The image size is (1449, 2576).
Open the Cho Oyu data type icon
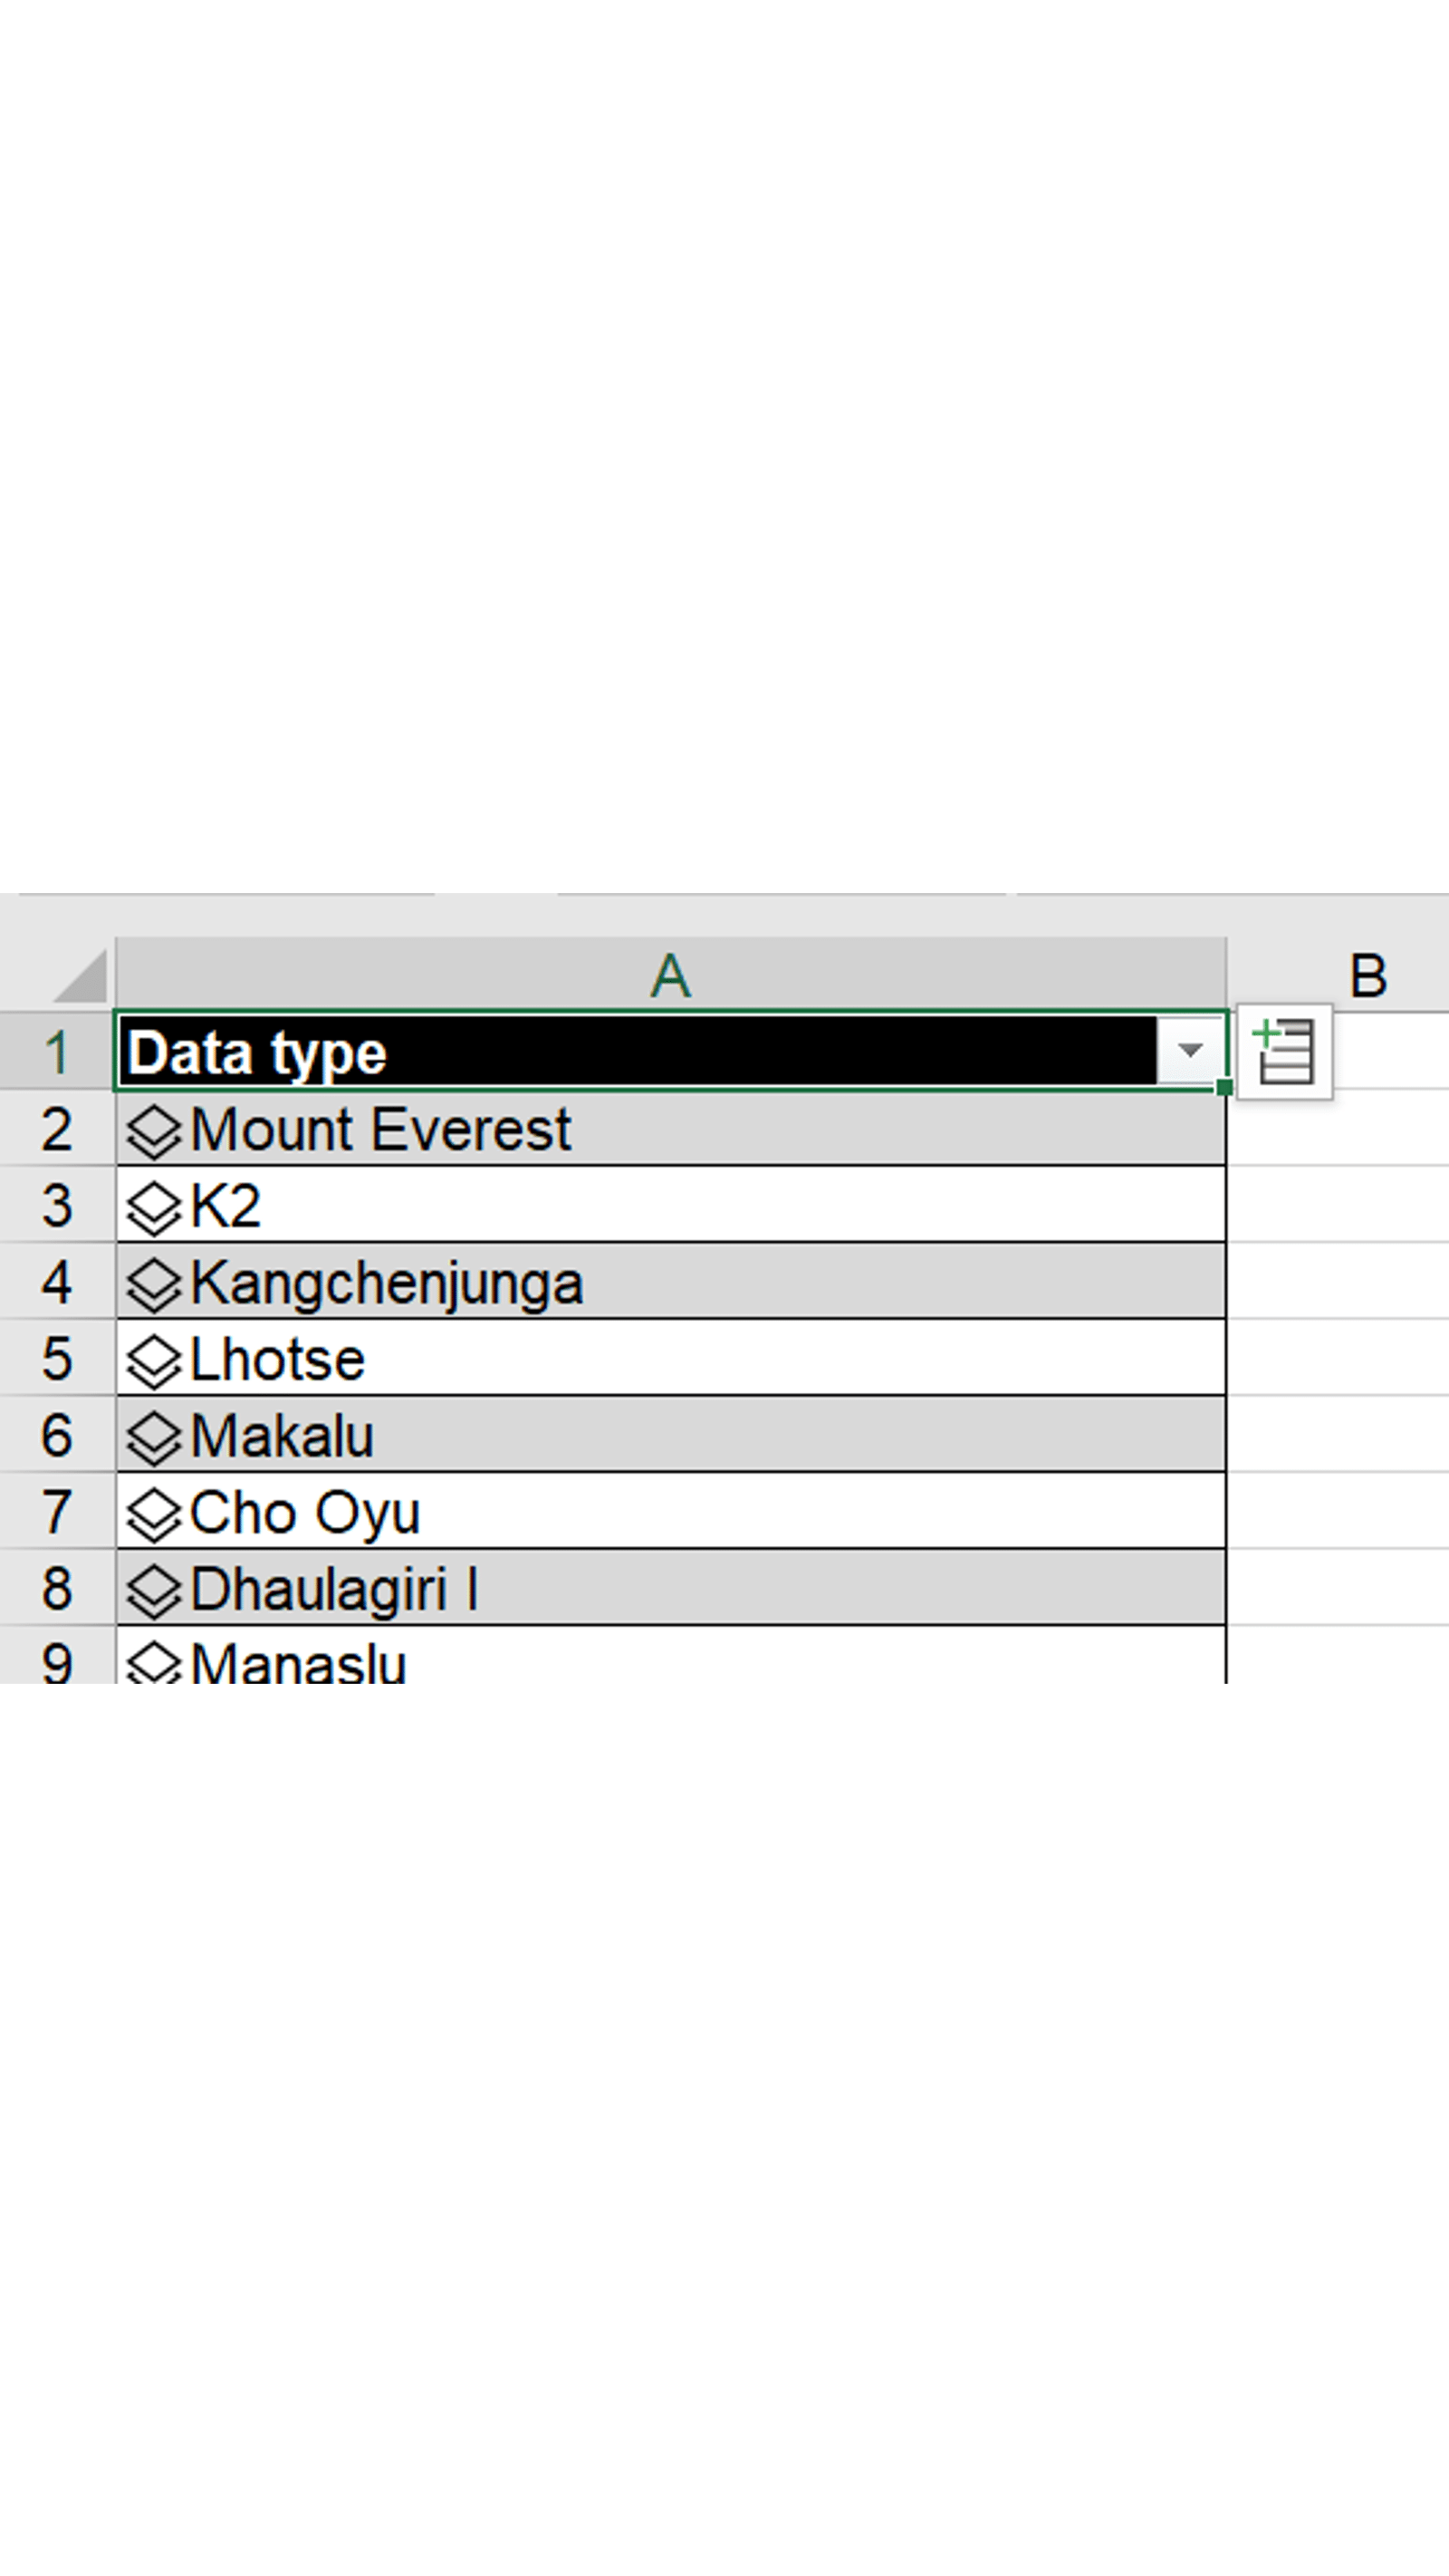click(154, 1514)
